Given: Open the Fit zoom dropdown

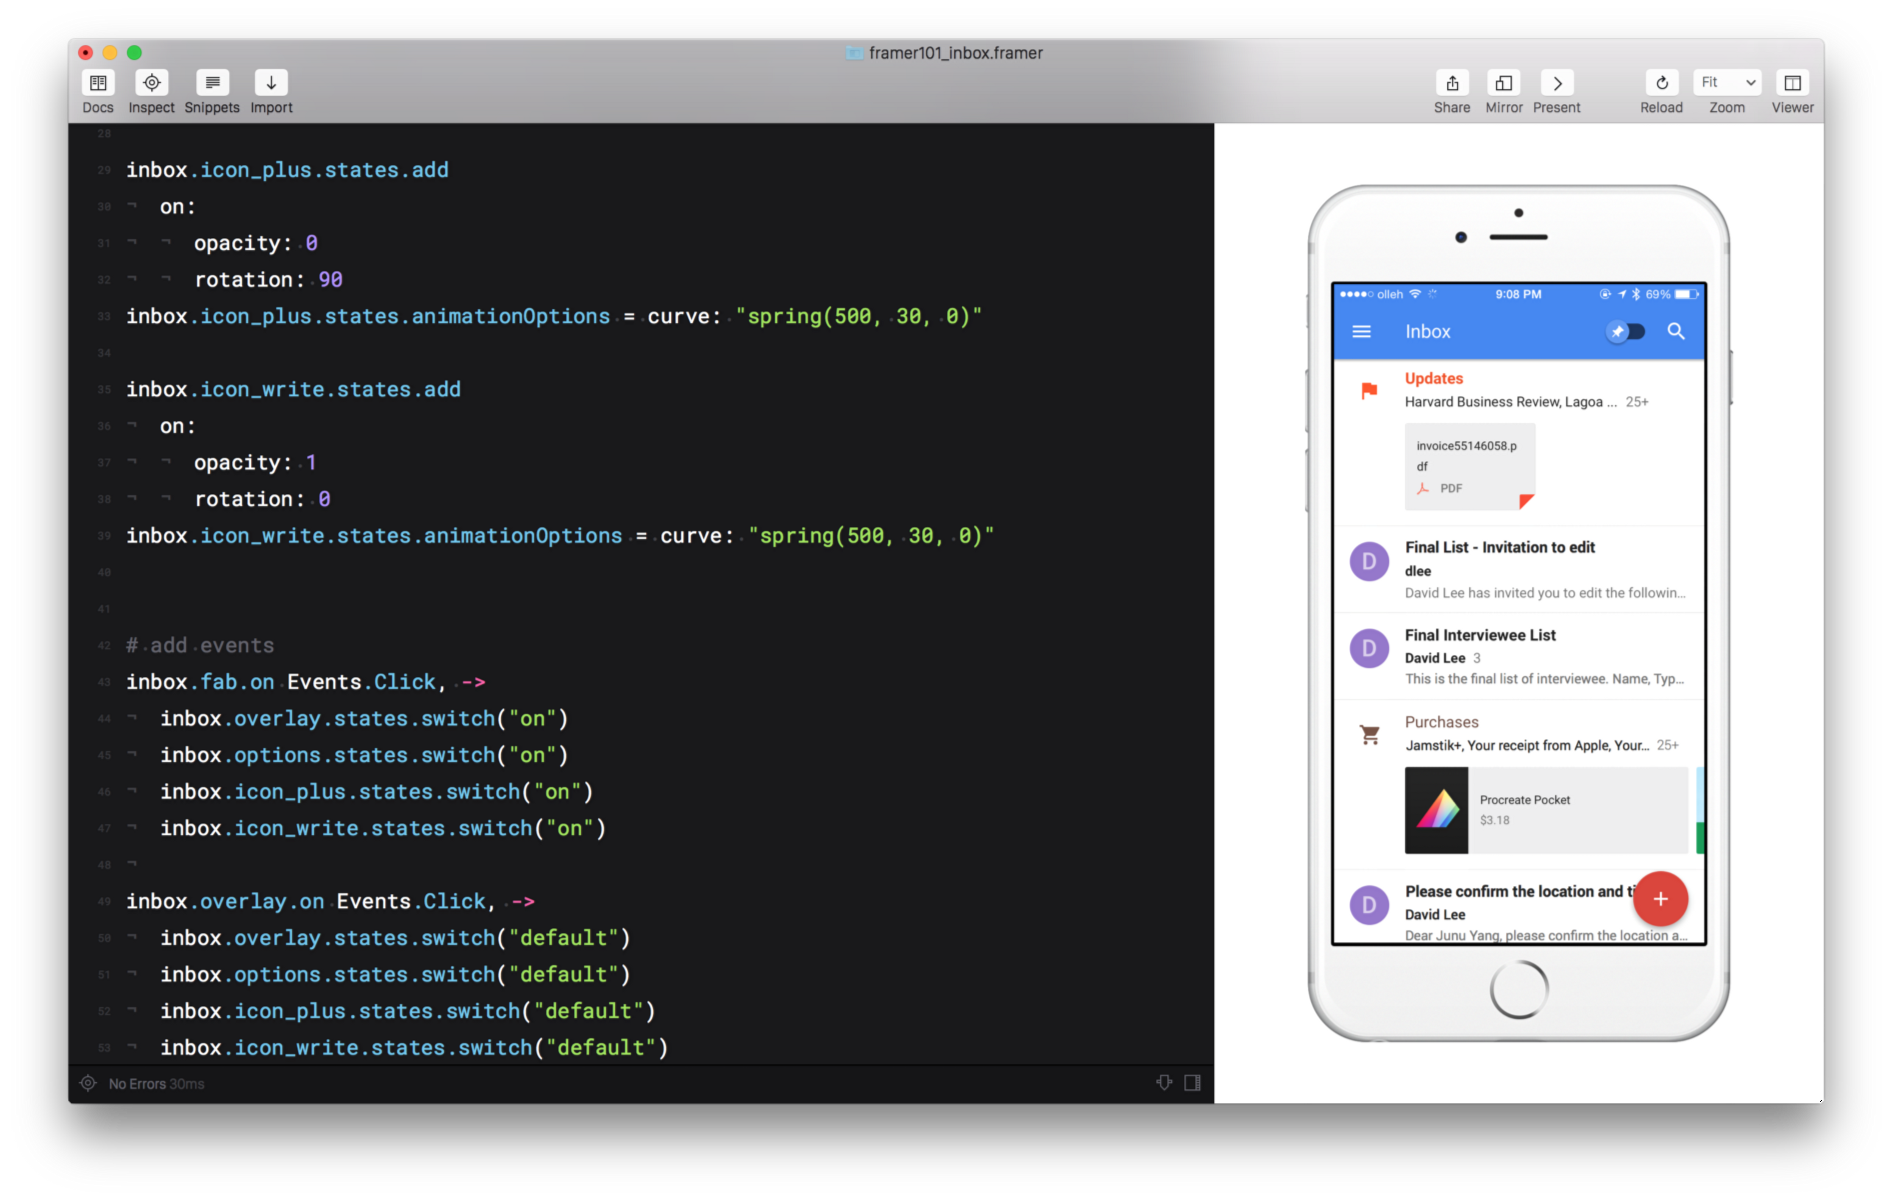Looking at the screenshot, I should coord(1726,82).
